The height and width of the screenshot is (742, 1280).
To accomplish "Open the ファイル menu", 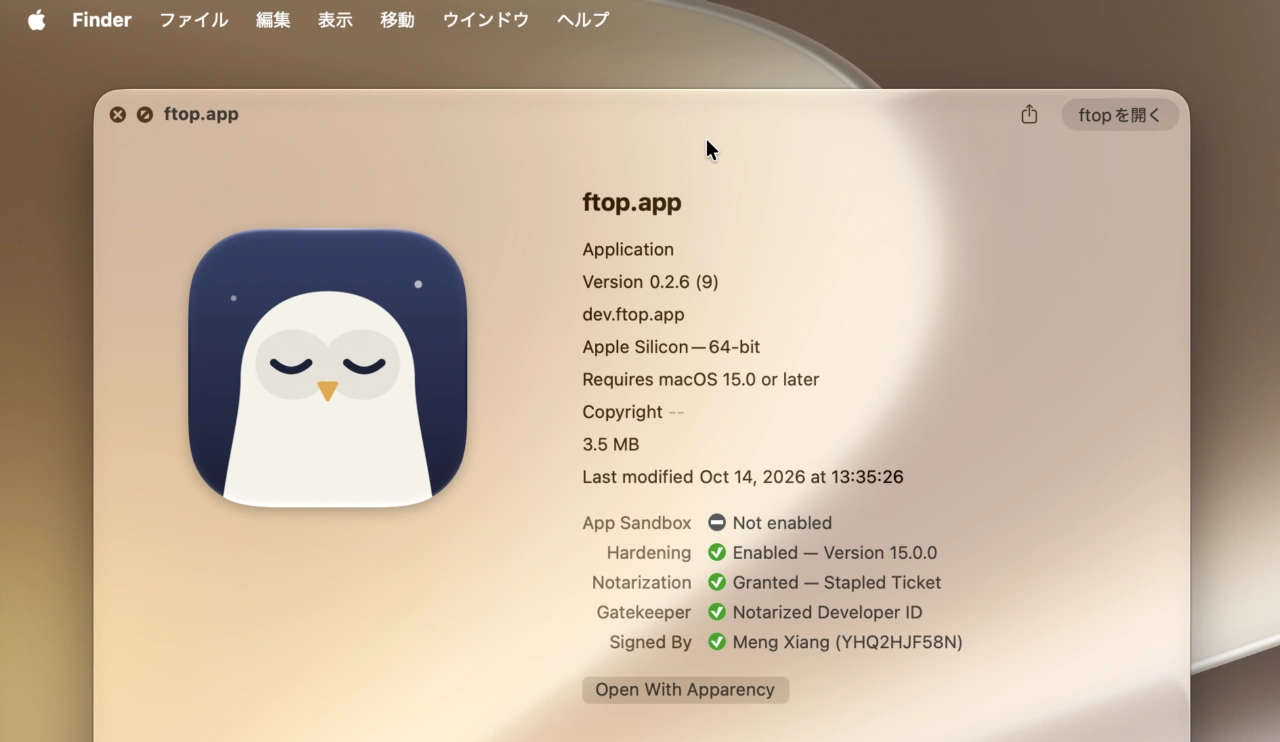I will point(194,20).
